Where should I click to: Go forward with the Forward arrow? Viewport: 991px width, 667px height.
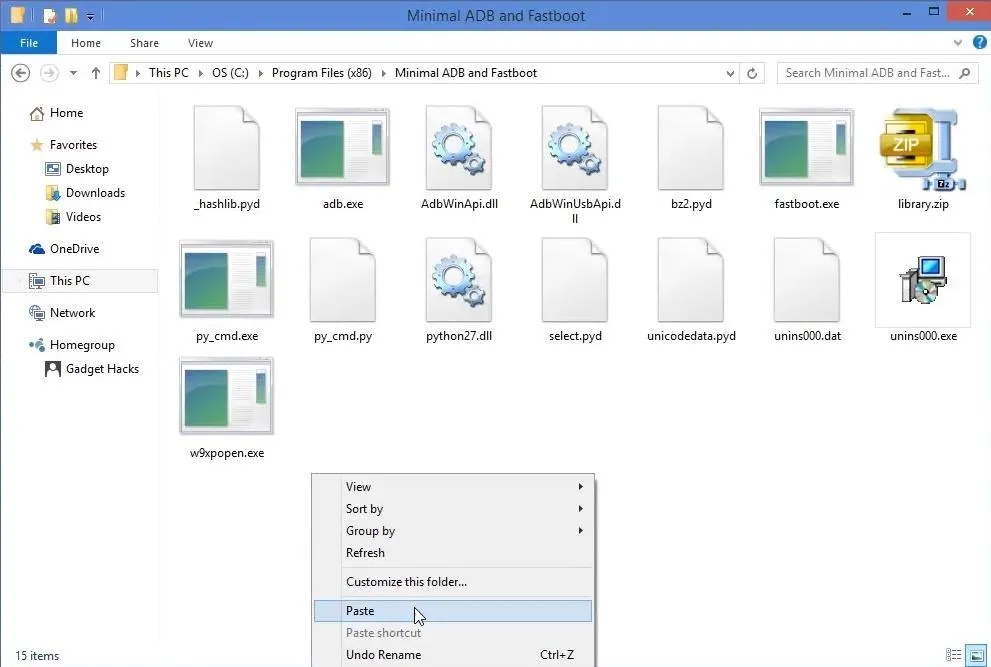point(49,73)
